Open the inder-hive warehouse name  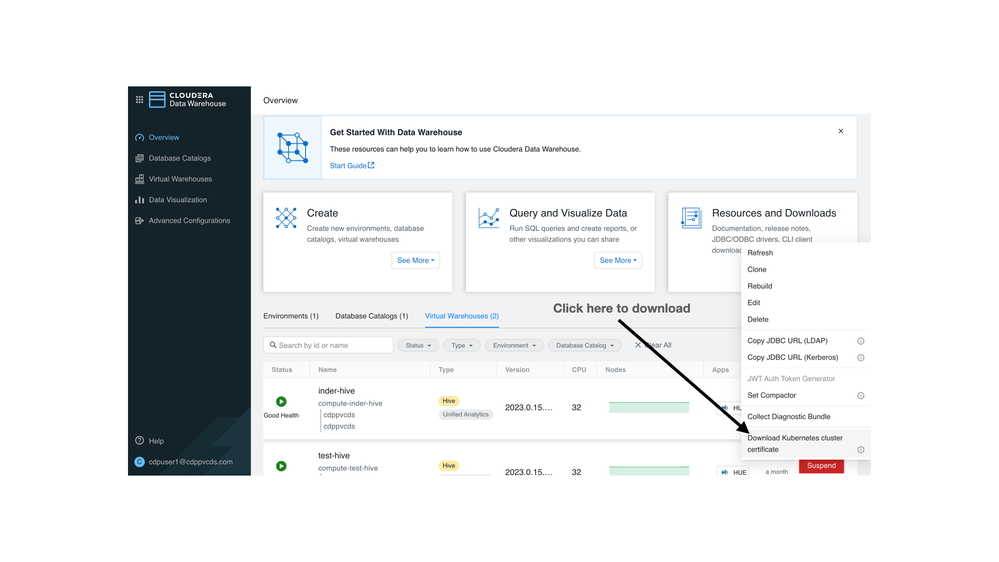(x=336, y=391)
